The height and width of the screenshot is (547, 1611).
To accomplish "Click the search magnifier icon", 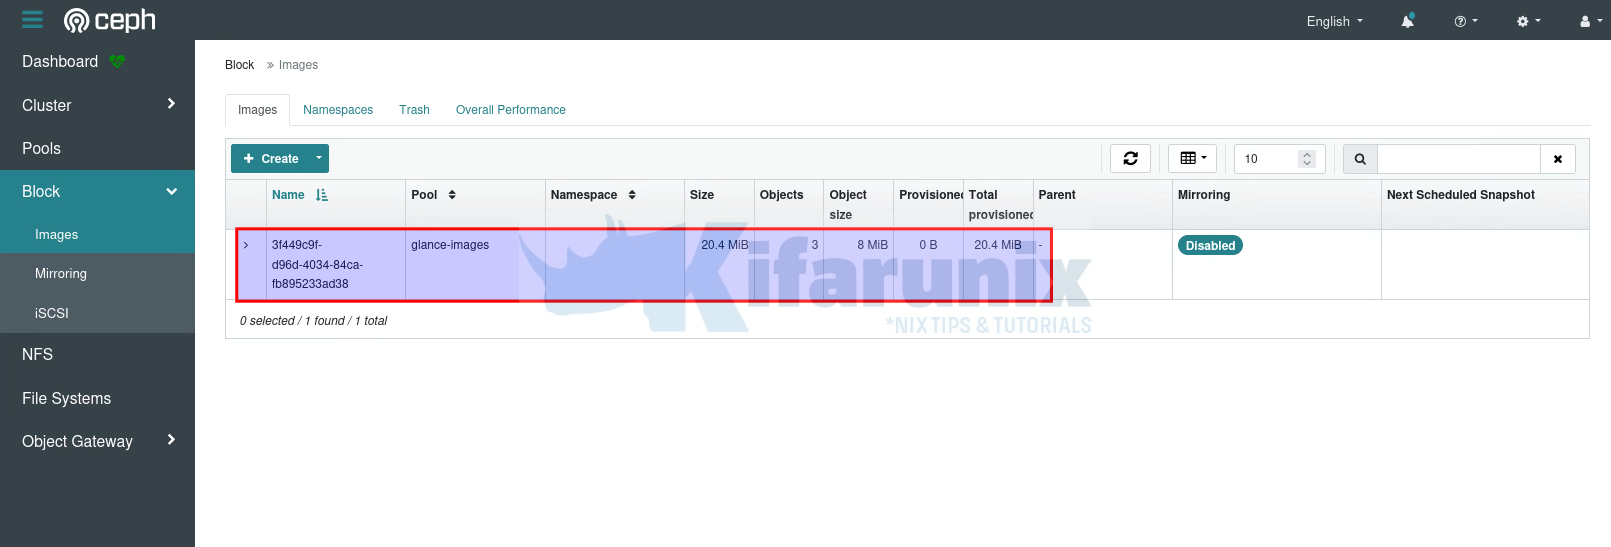I will point(1360,159).
